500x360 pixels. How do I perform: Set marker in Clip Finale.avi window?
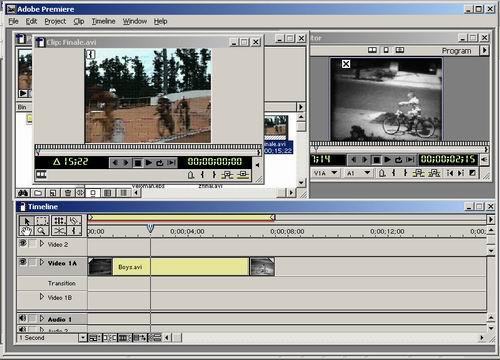(191, 174)
